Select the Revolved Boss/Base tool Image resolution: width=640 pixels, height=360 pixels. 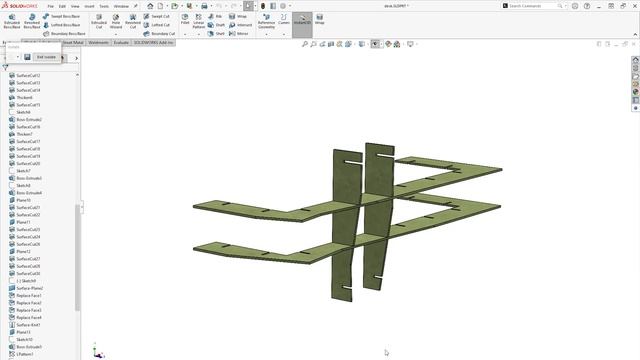coord(32,21)
